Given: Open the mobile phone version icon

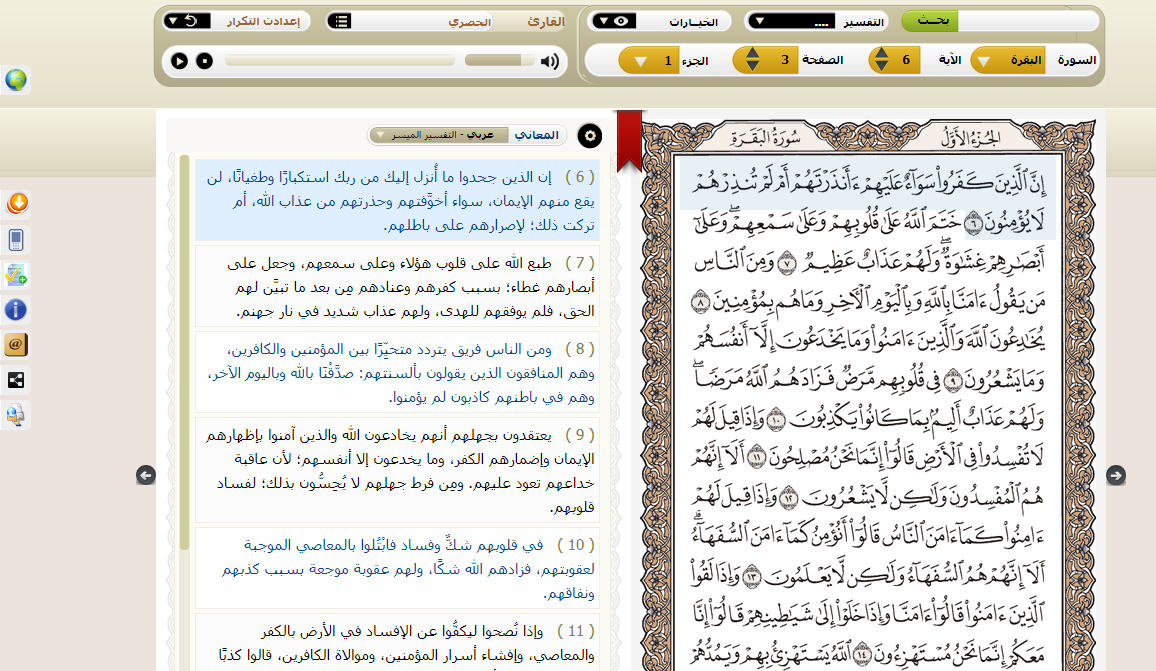Looking at the screenshot, I should [x=16, y=240].
